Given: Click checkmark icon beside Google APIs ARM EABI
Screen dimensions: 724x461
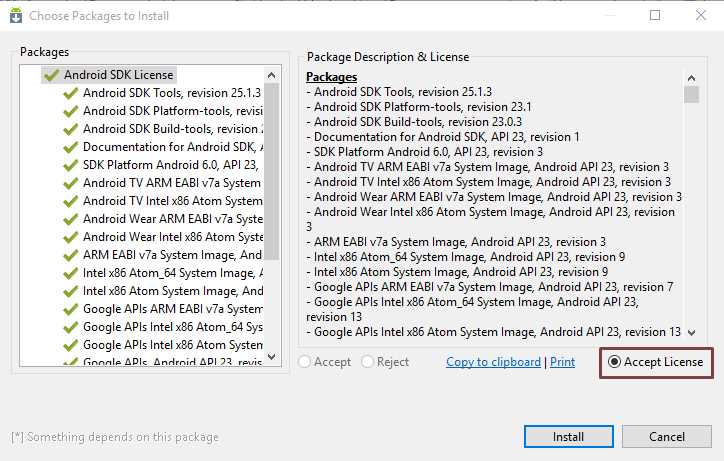Looking at the screenshot, I should [x=70, y=309].
